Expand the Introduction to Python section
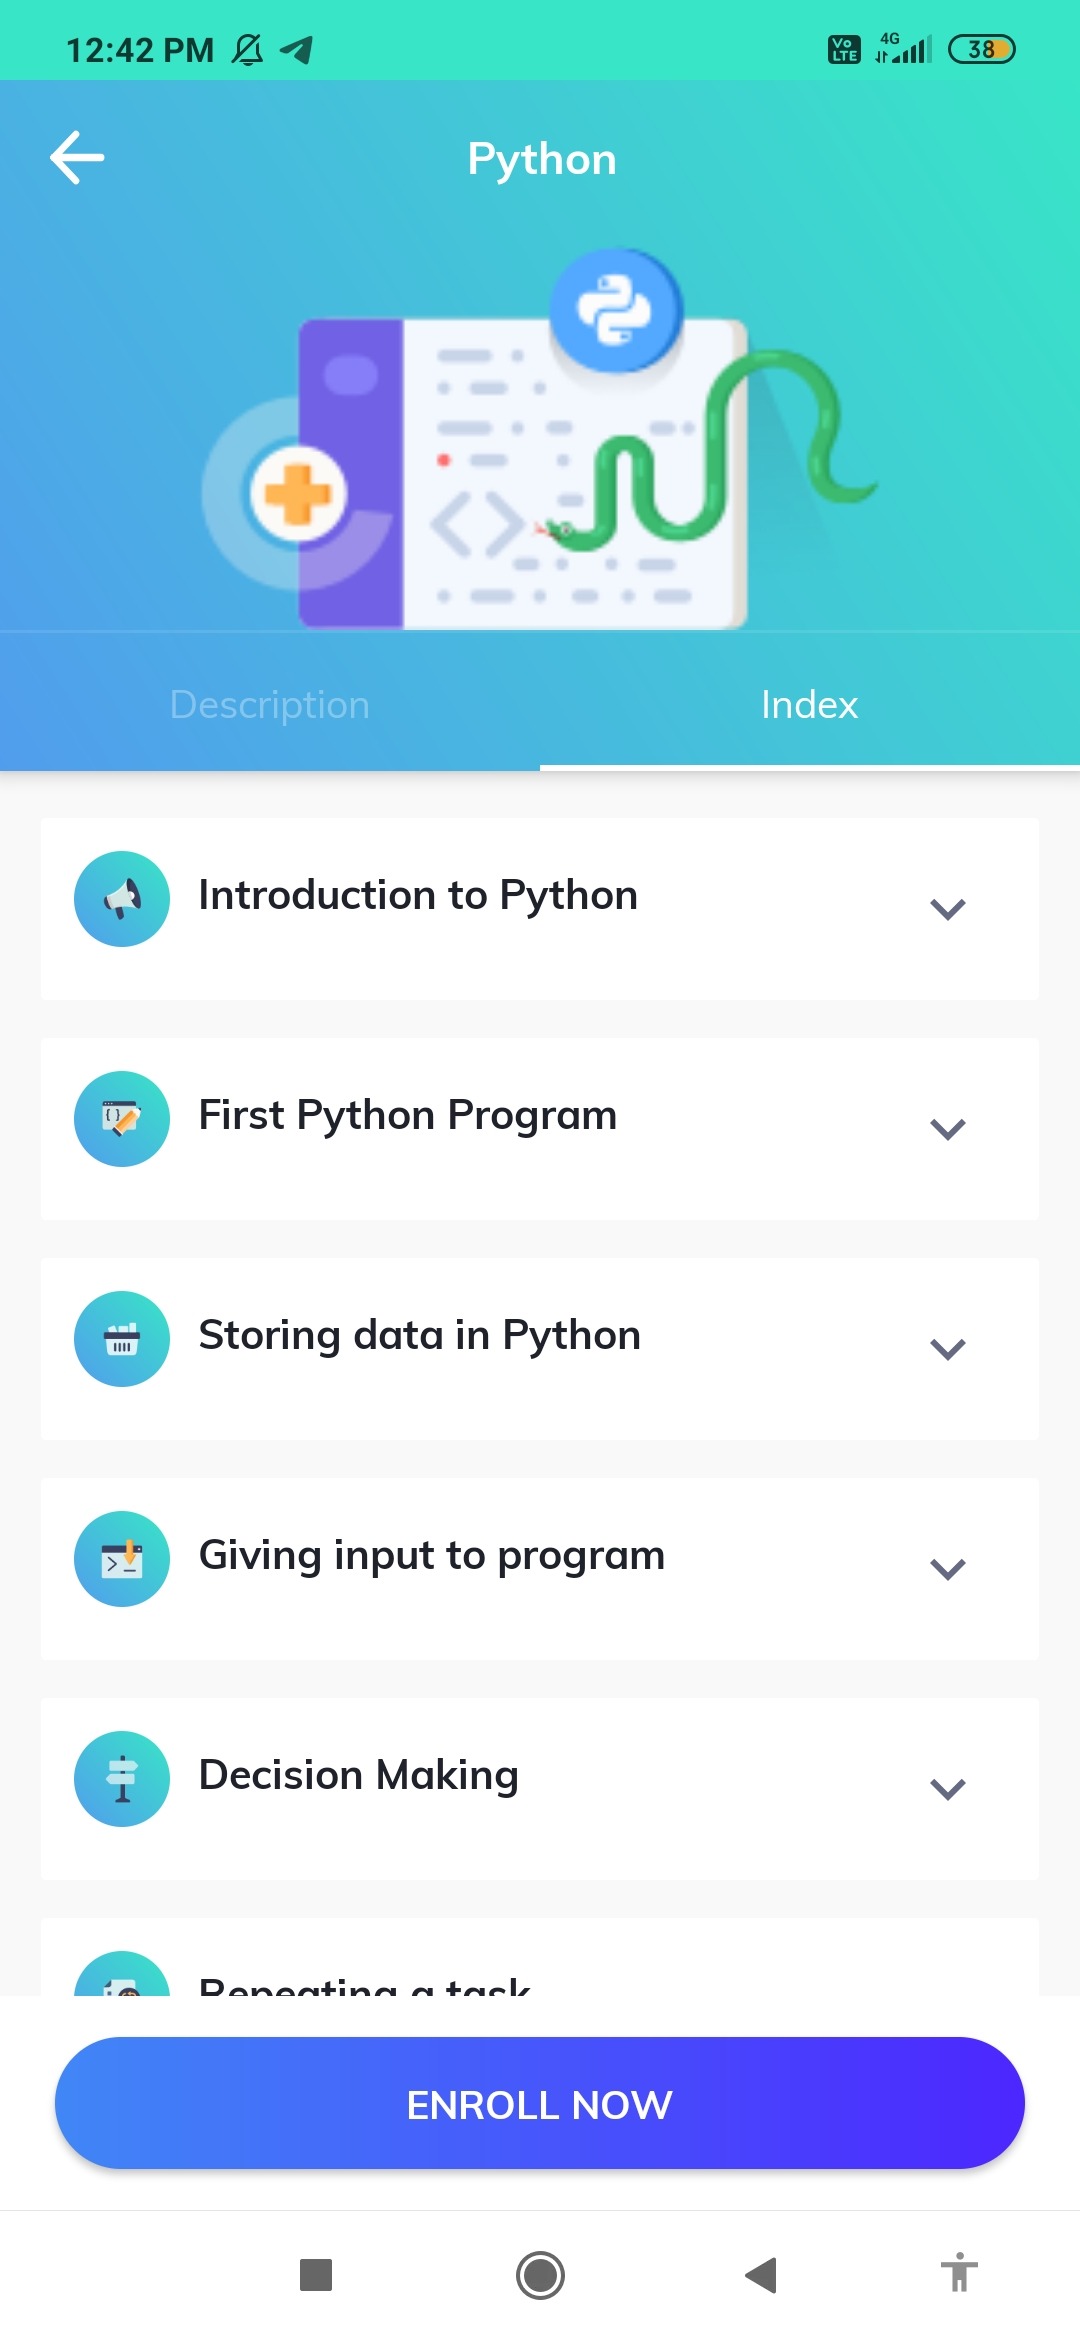 (x=947, y=909)
